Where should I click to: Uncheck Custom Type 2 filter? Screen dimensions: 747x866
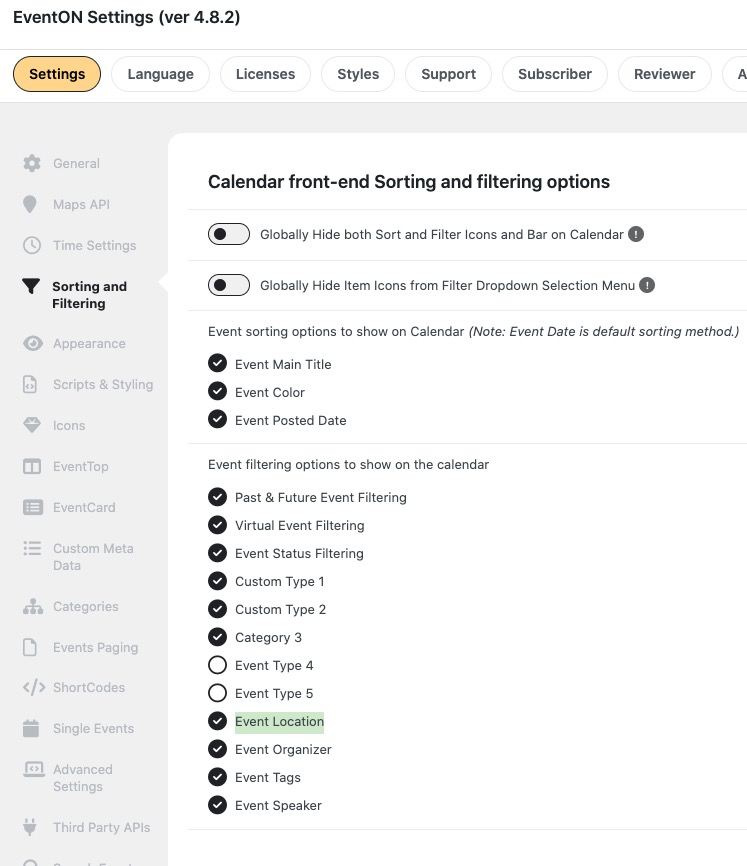point(218,609)
